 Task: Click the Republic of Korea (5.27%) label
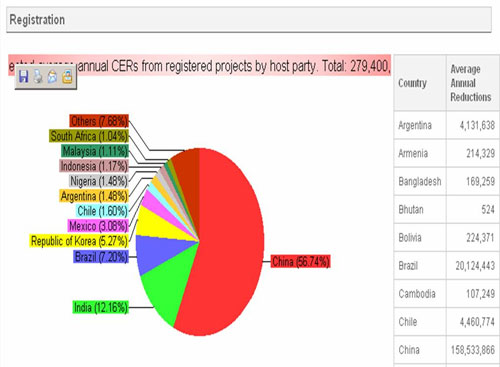coord(79,241)
